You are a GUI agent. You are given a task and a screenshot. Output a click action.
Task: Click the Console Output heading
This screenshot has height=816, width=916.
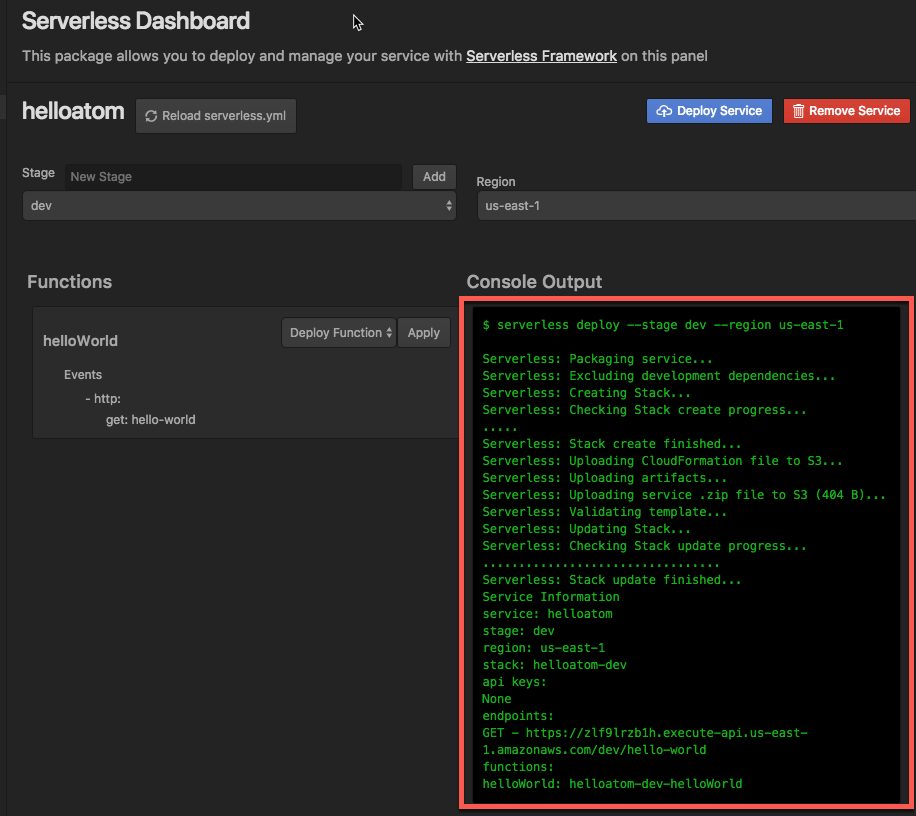[535, 282]
